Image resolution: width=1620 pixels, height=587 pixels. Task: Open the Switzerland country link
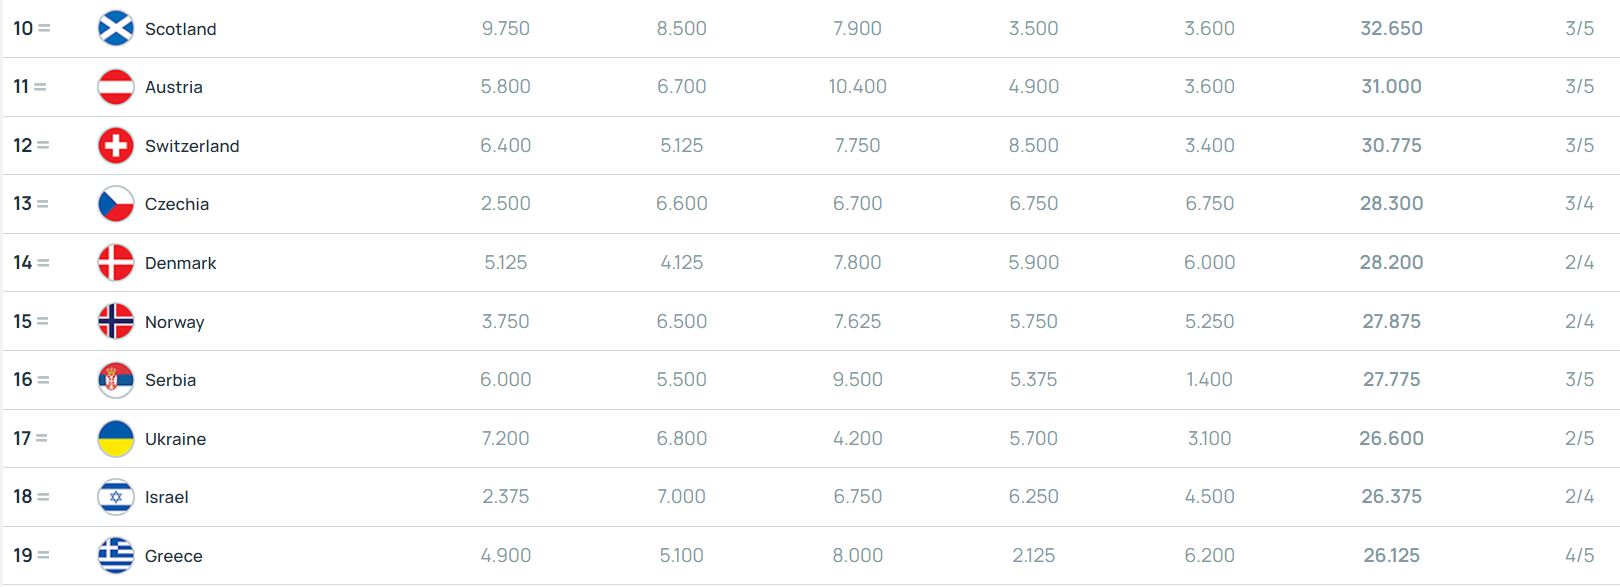pos(192,146)
